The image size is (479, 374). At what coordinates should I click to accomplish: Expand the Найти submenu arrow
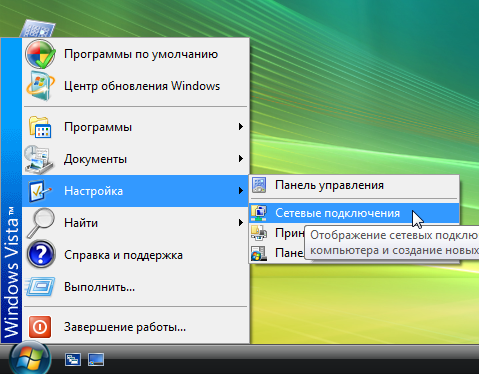pyautogui.click(x=241, y=223)
